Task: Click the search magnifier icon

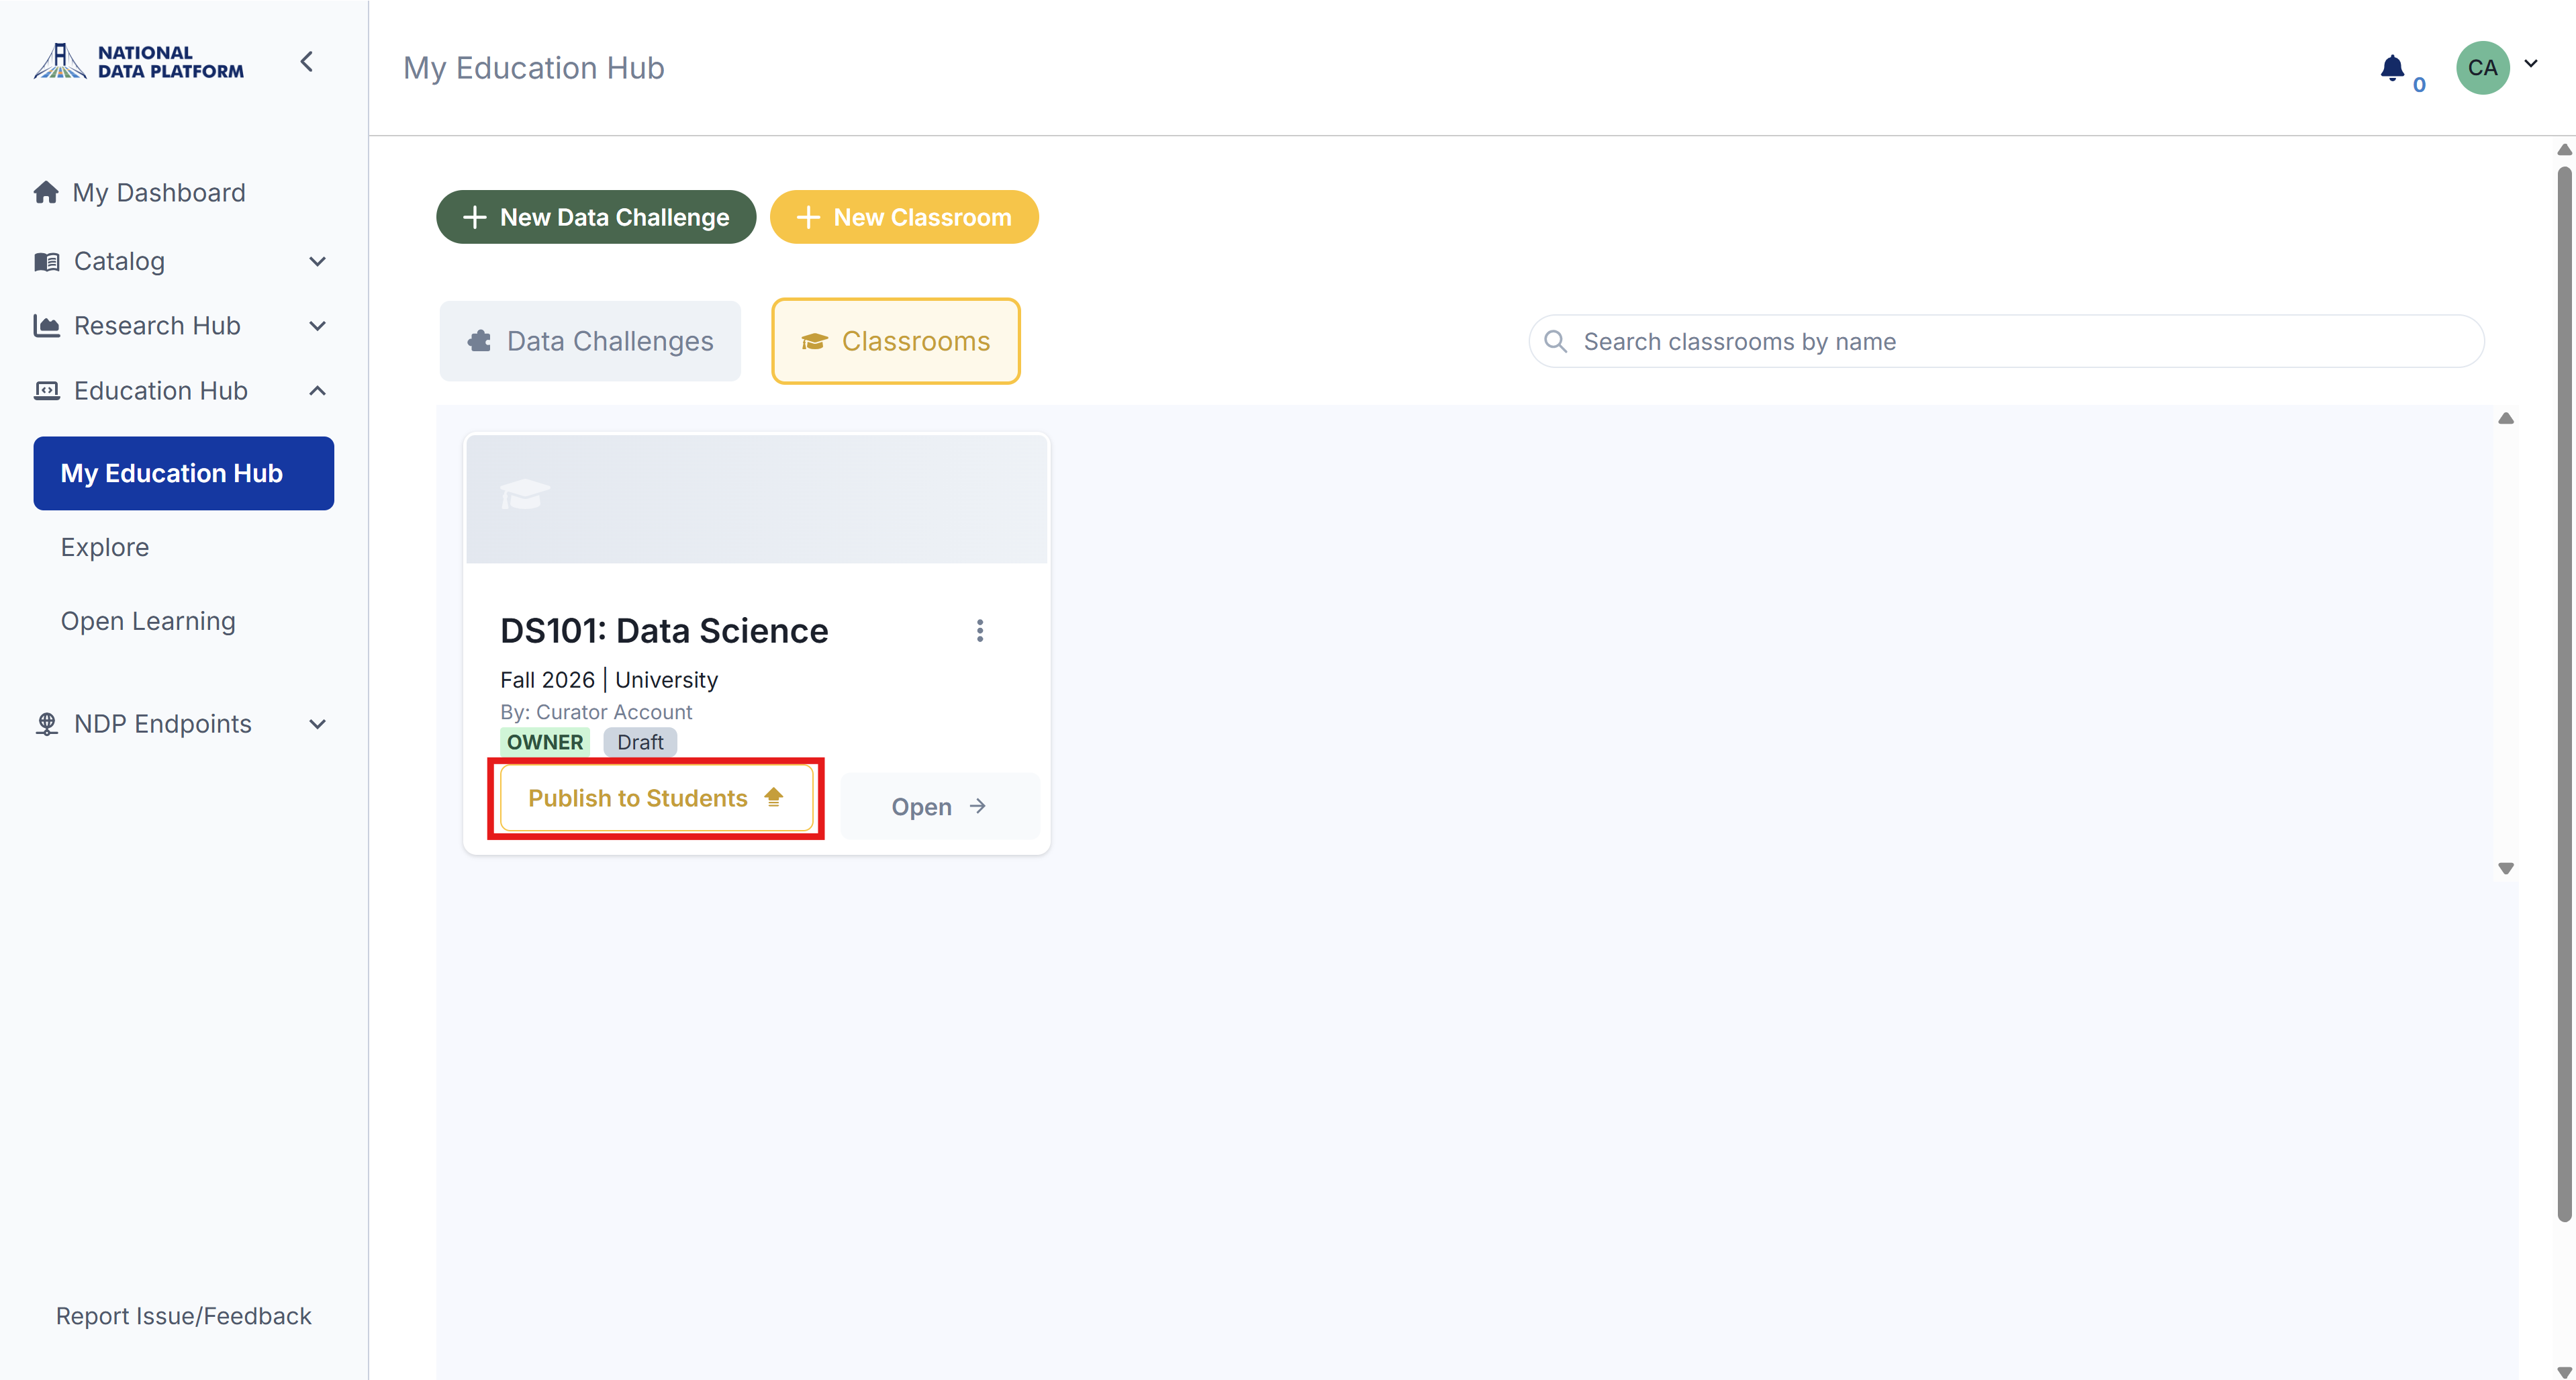Action: click(1555, 342)
